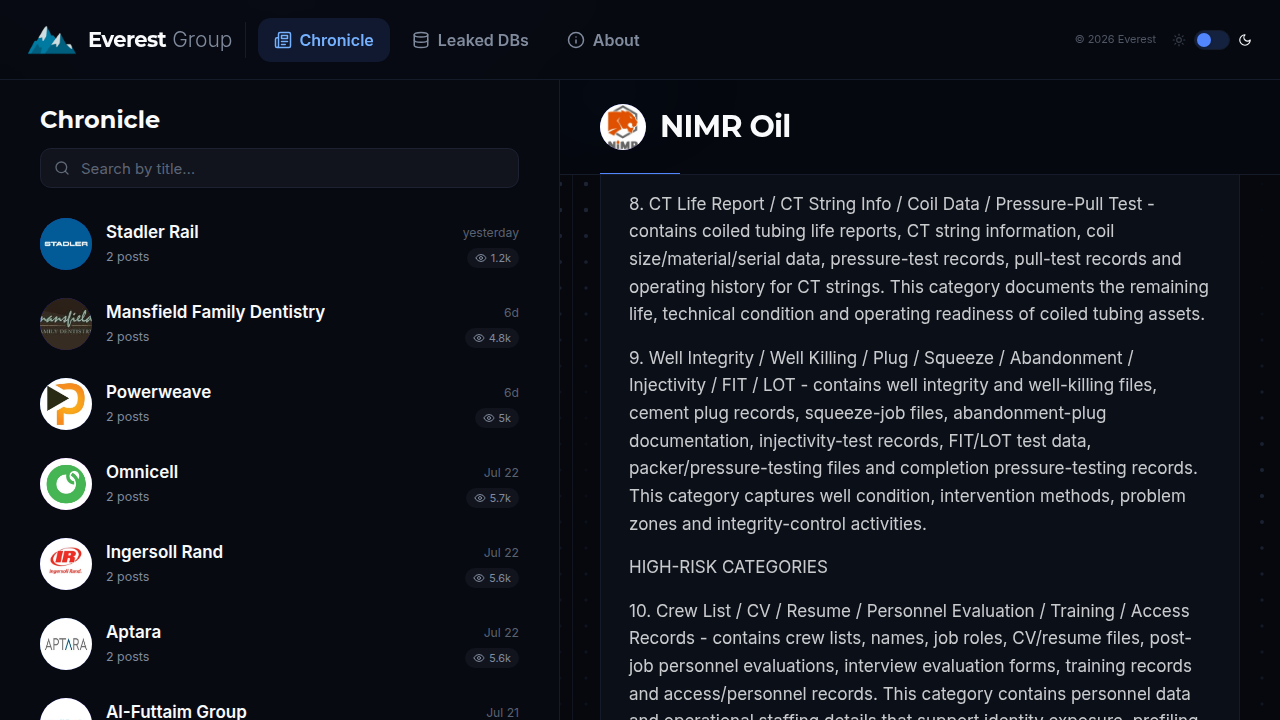Open the Aptara entry title

click(x=133, y=632)
